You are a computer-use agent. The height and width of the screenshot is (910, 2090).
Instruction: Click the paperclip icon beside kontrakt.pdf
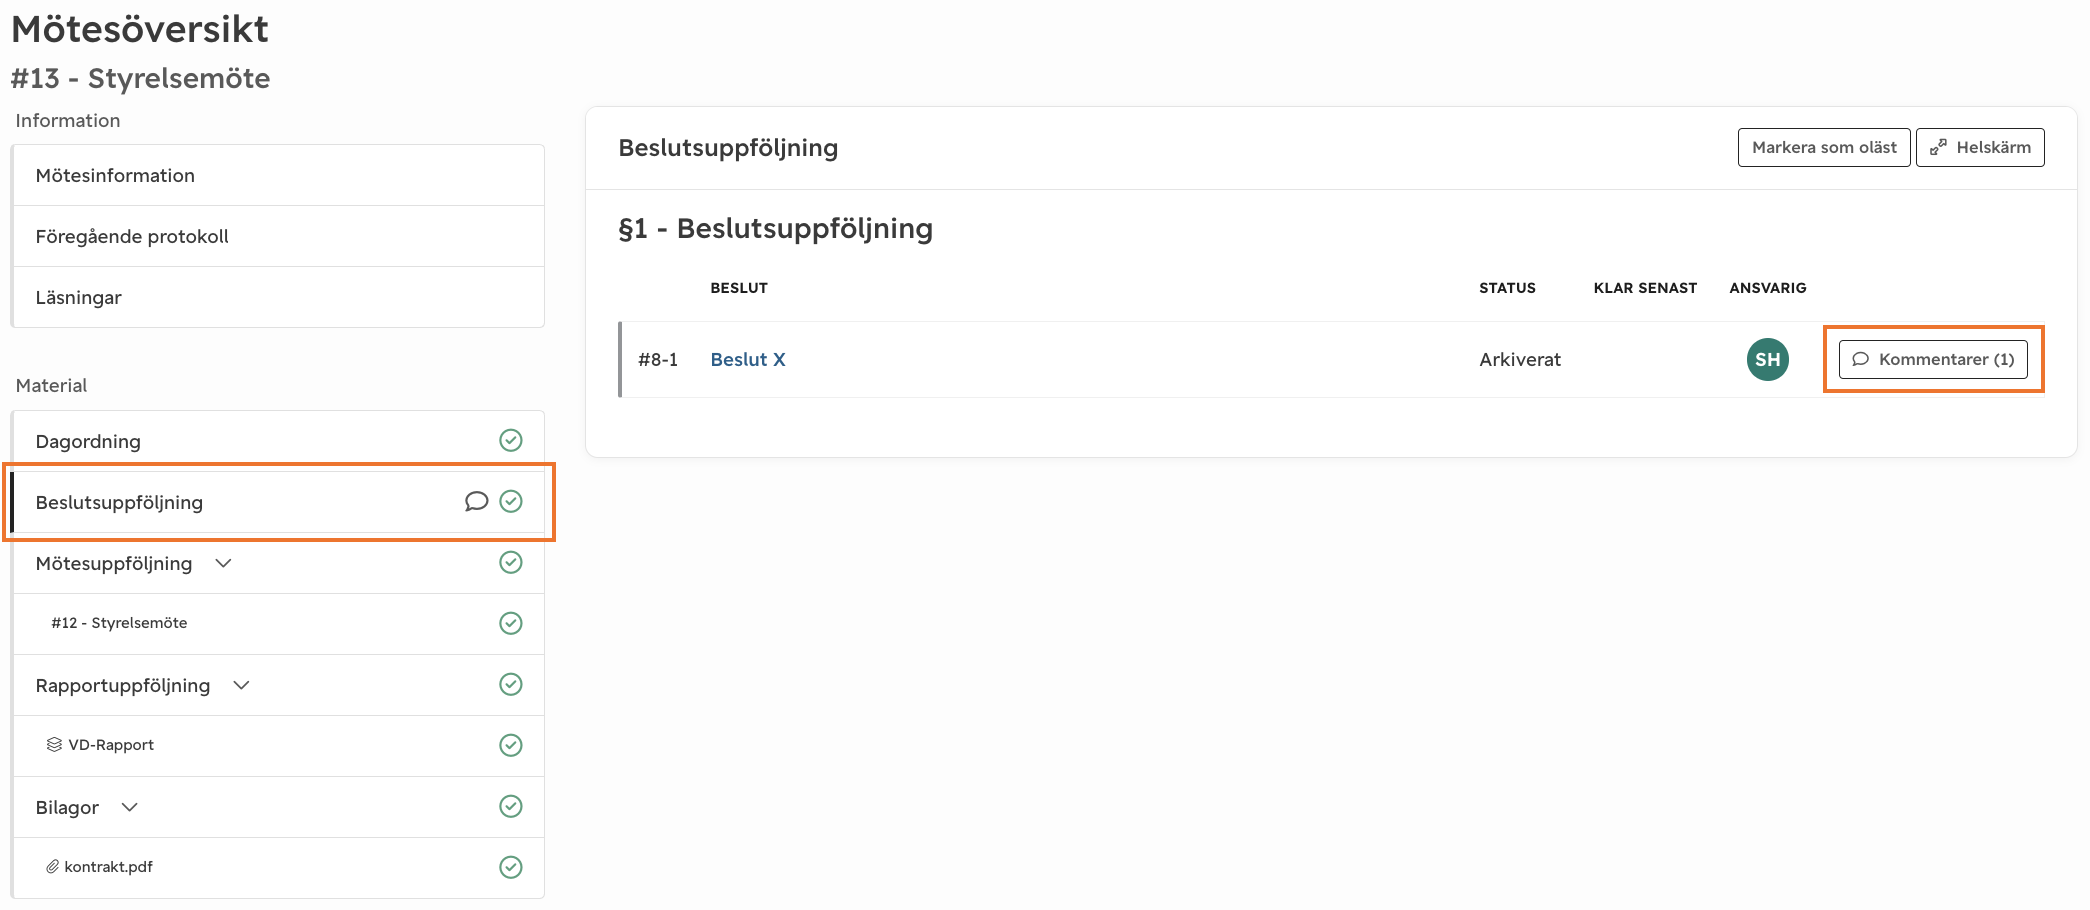(52, 867)
